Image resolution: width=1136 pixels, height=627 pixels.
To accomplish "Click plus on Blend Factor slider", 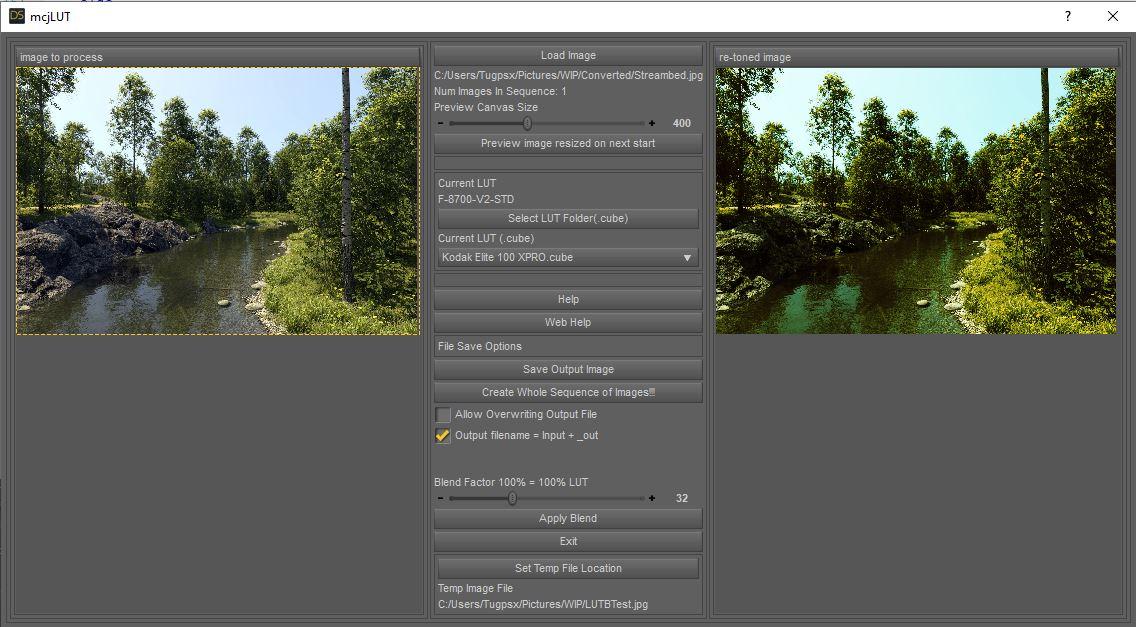I will pyautogui.click(x=652, y=499).
